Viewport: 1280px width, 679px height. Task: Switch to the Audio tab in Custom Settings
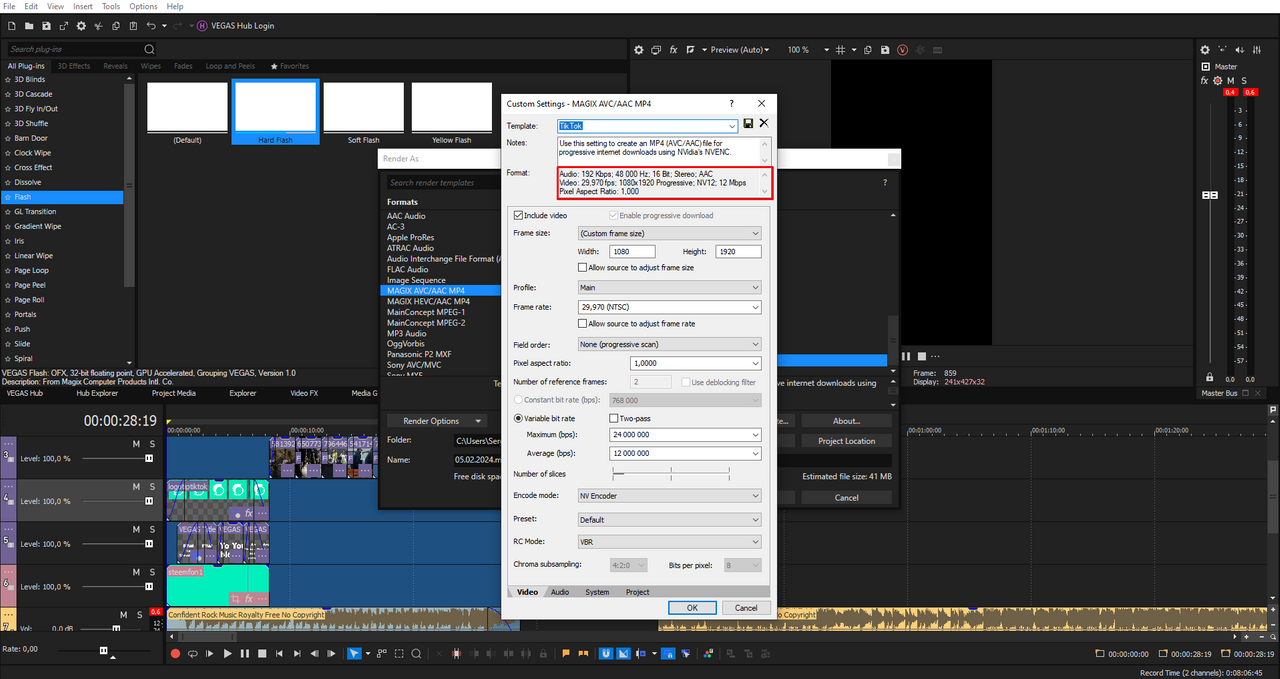pos(560,592)
